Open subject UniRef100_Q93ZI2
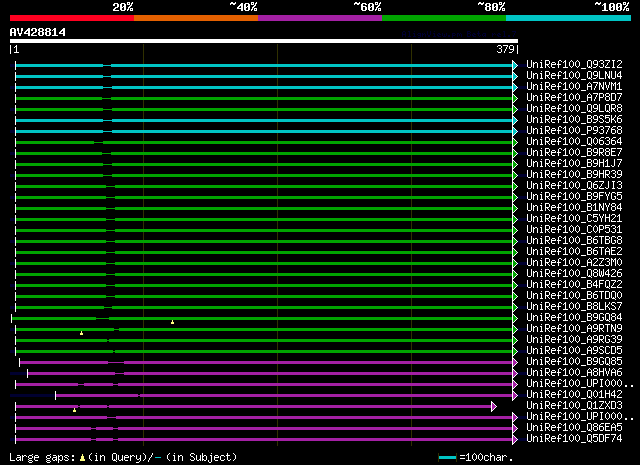Image resolution: width=640 pixels, height=465 pixels. coord(574,65)
